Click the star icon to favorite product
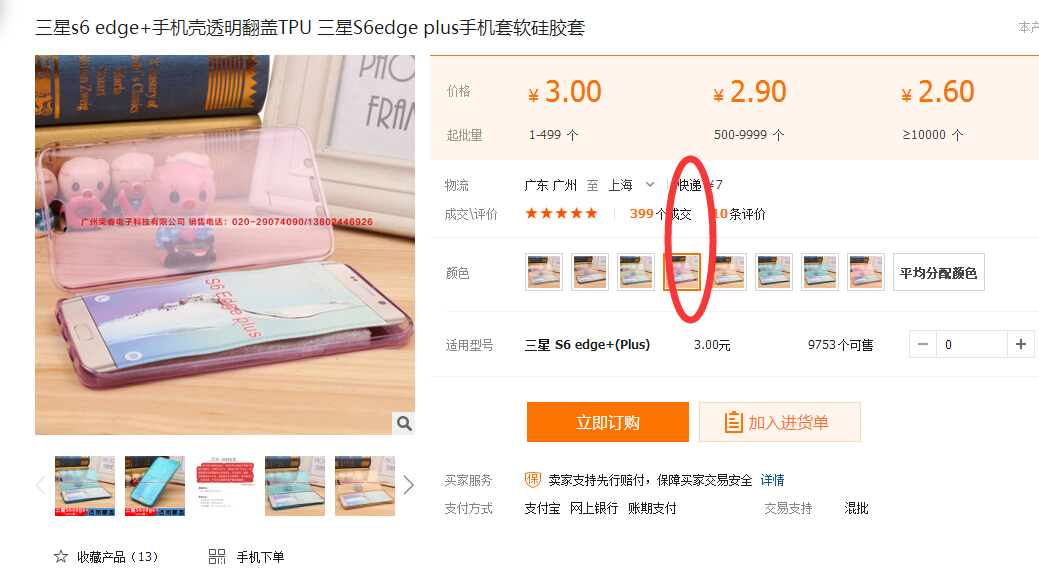Image resolution: width=1039 pixels, height=578 pixels. pos(61,557)
